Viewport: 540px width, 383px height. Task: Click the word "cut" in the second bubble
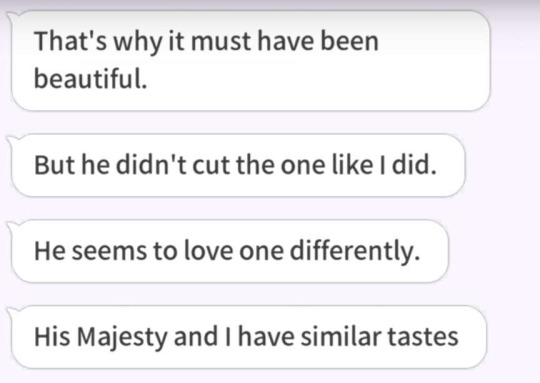click(211, 165)
